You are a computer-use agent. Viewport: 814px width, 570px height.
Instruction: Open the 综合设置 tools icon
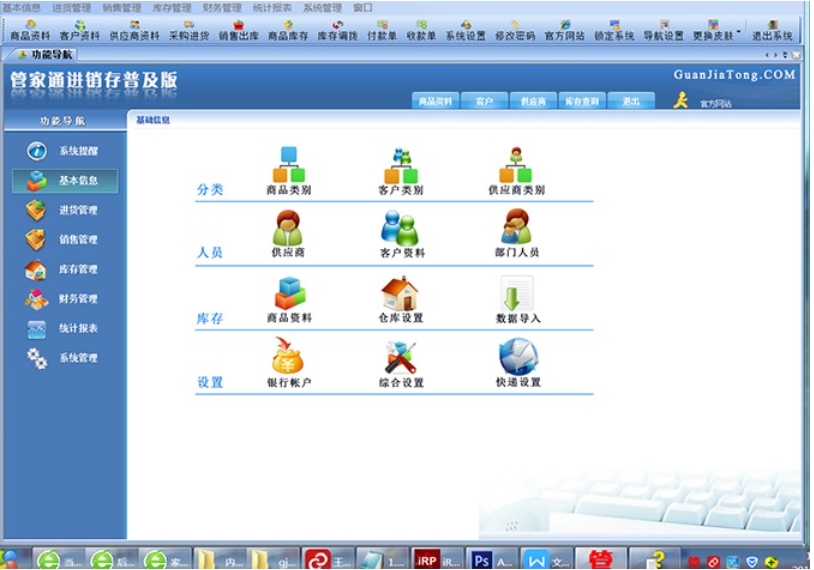(x=401, y=363)
